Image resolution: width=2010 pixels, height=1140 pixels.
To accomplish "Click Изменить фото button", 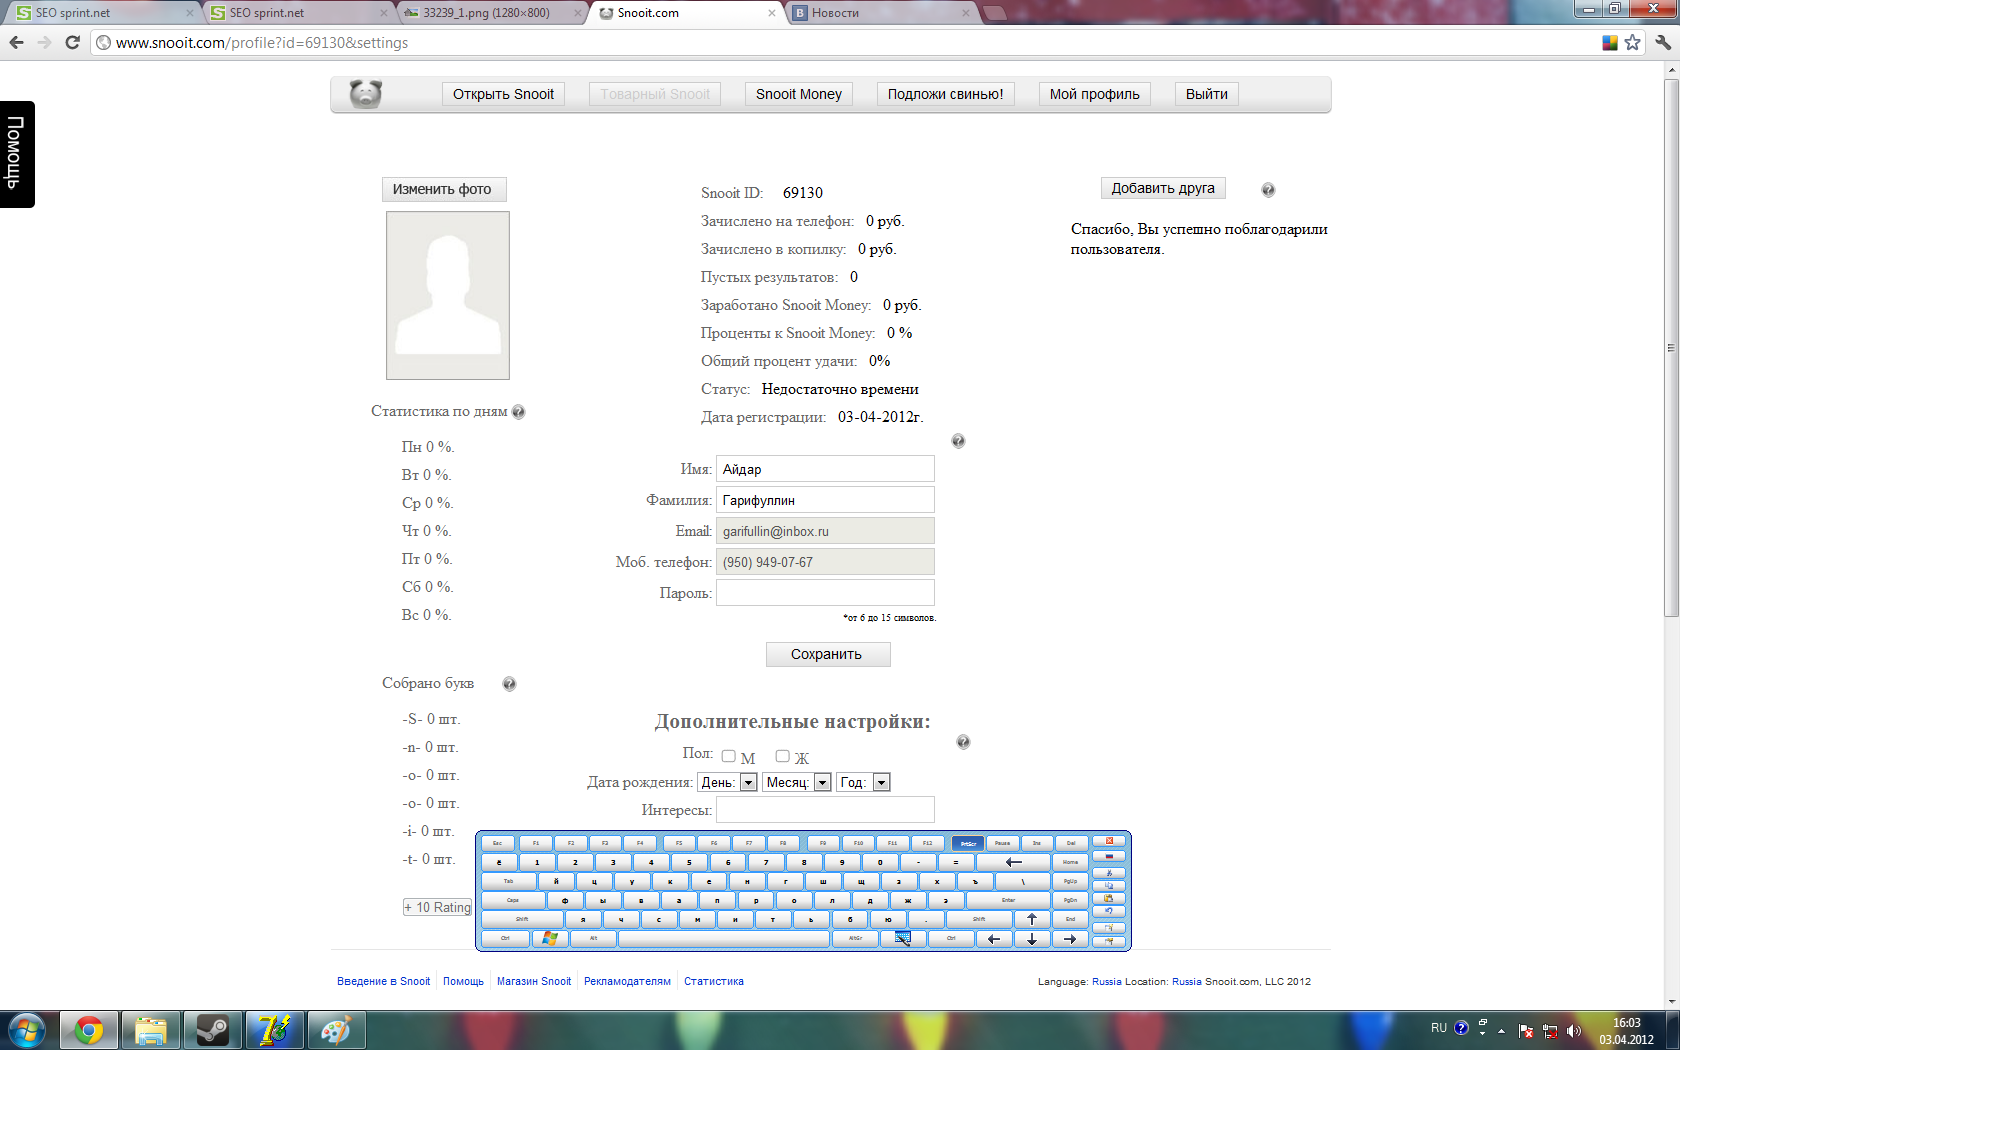I will (443, 189).
